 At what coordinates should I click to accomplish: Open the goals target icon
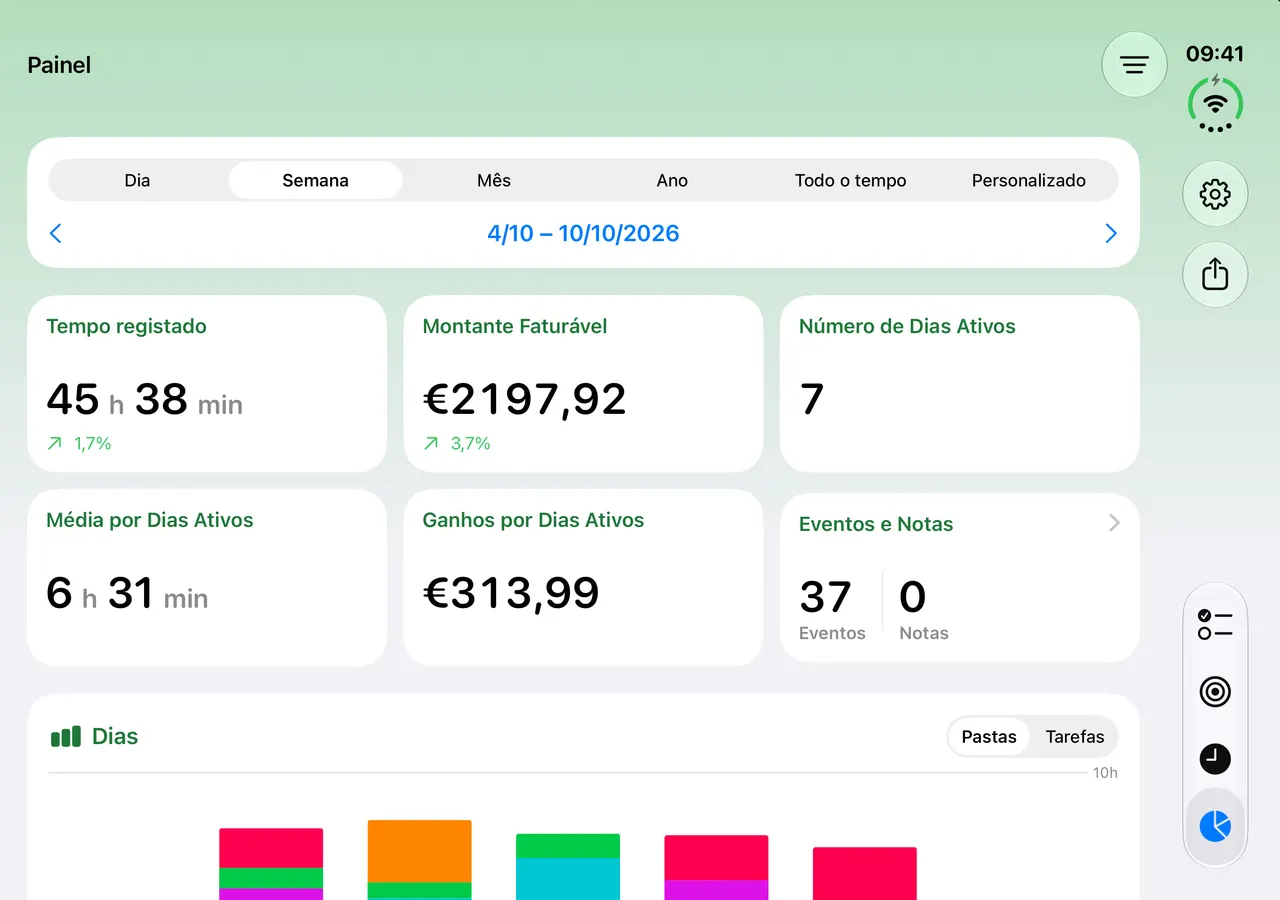(x=1215, y=692)
